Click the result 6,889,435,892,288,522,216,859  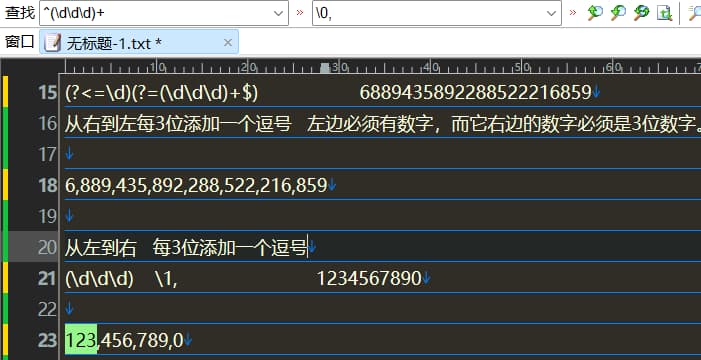pos(196,185)
